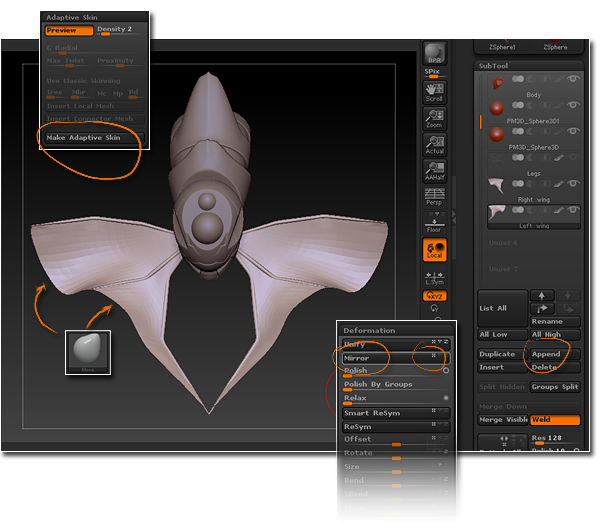Select the Zoom canvas tool

[434, 118]
